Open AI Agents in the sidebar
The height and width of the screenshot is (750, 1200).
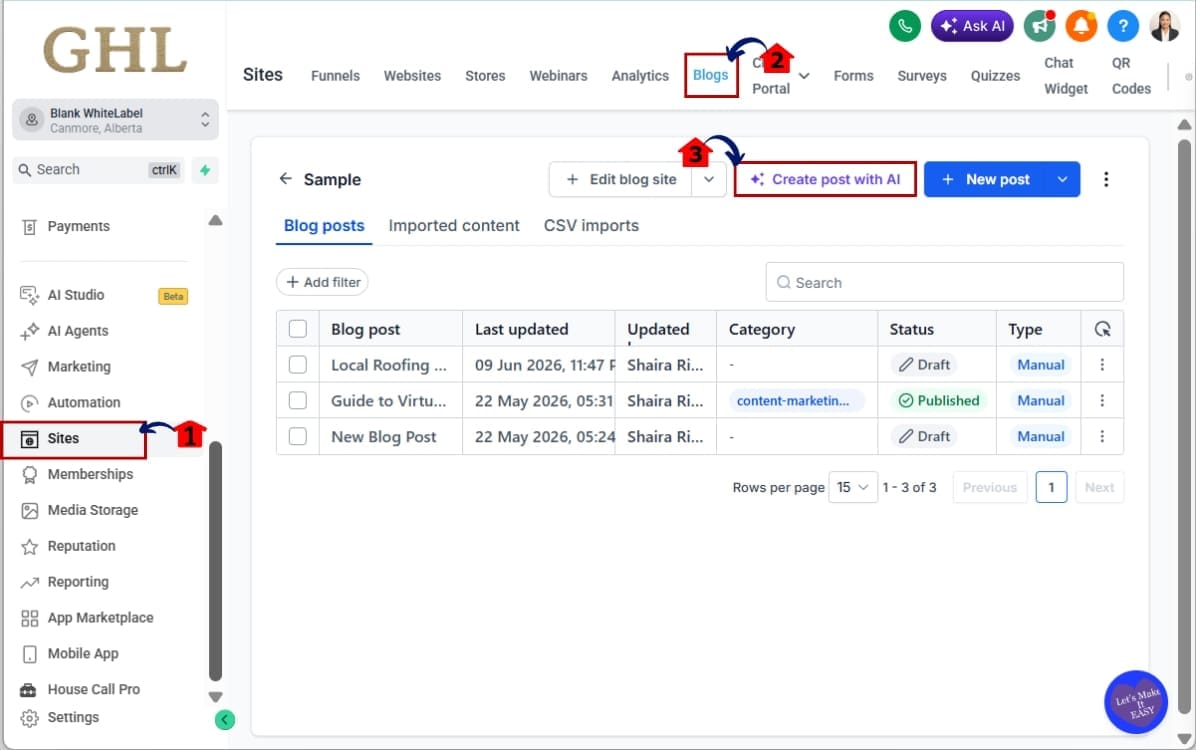click(x=78, y=331)
